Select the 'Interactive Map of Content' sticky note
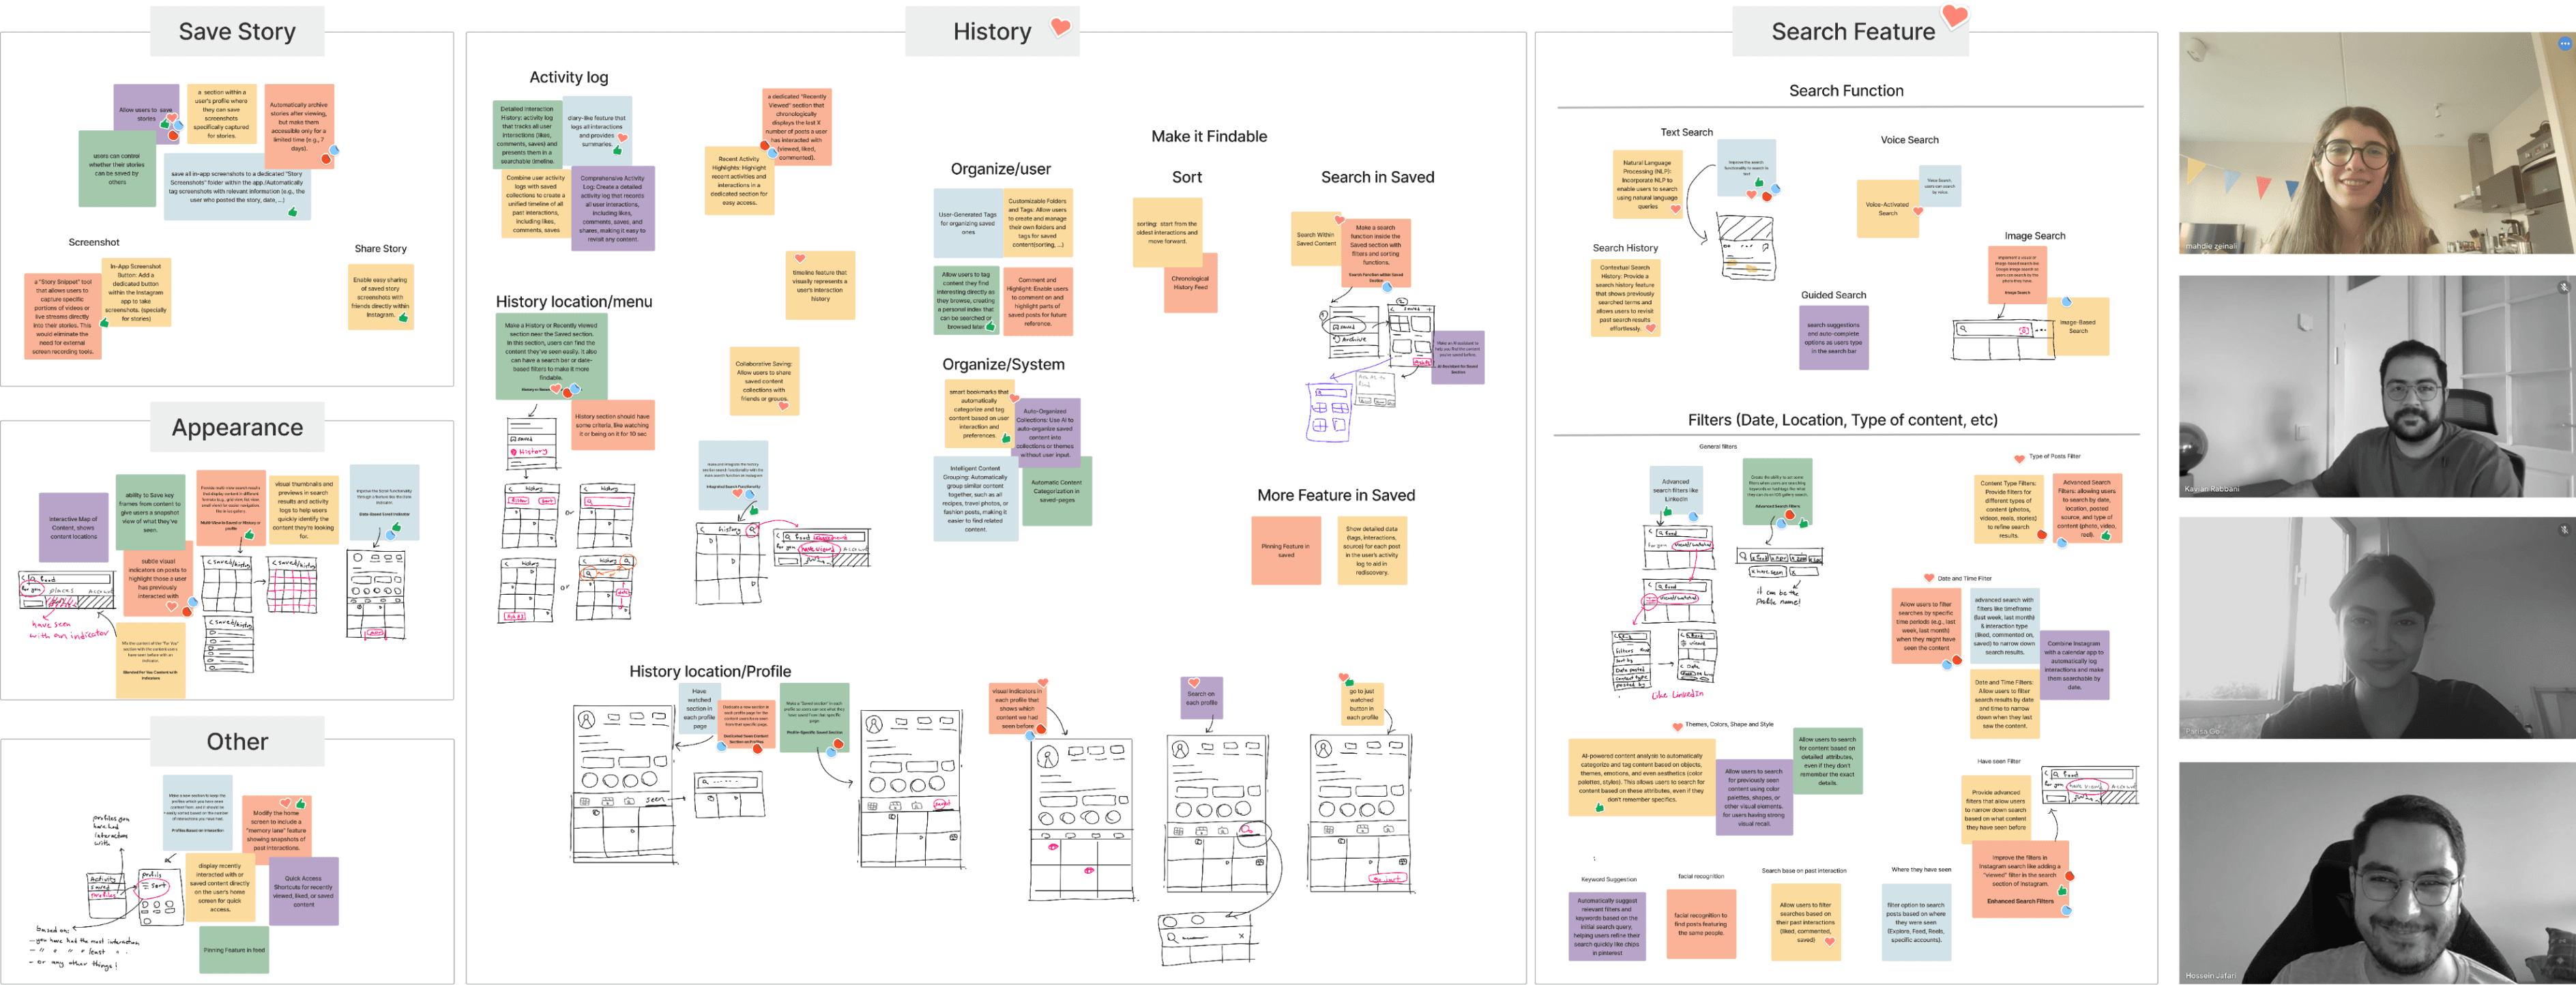 (73, 528)
